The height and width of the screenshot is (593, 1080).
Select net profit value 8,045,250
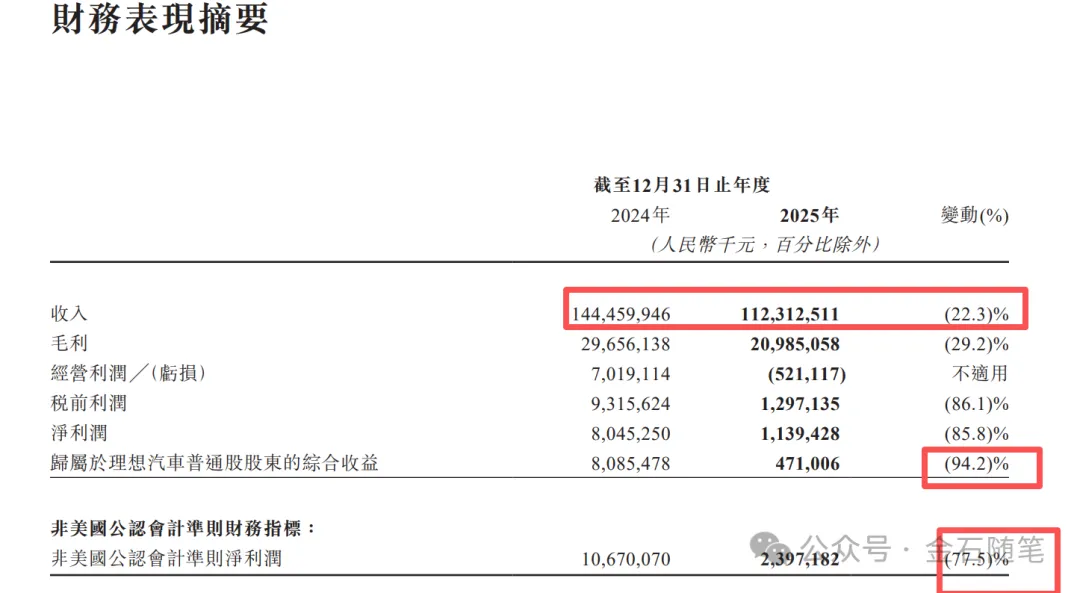click(x=630, y=434)
